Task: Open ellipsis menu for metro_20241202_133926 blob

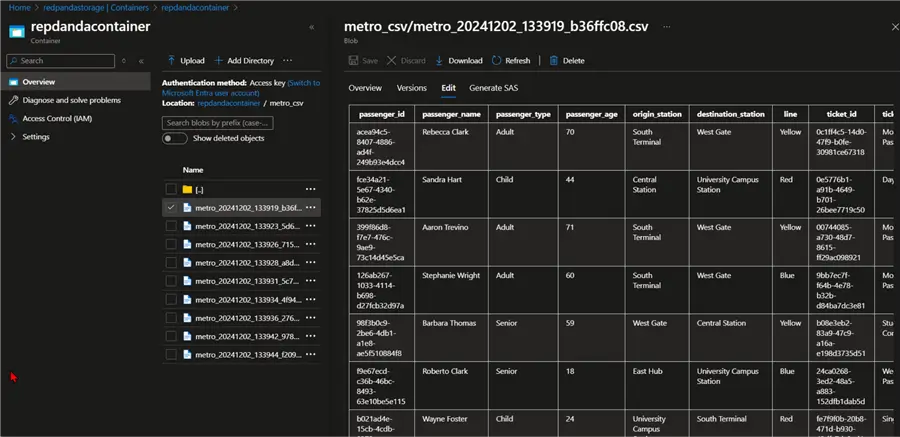Action: [x=311, y=244]
